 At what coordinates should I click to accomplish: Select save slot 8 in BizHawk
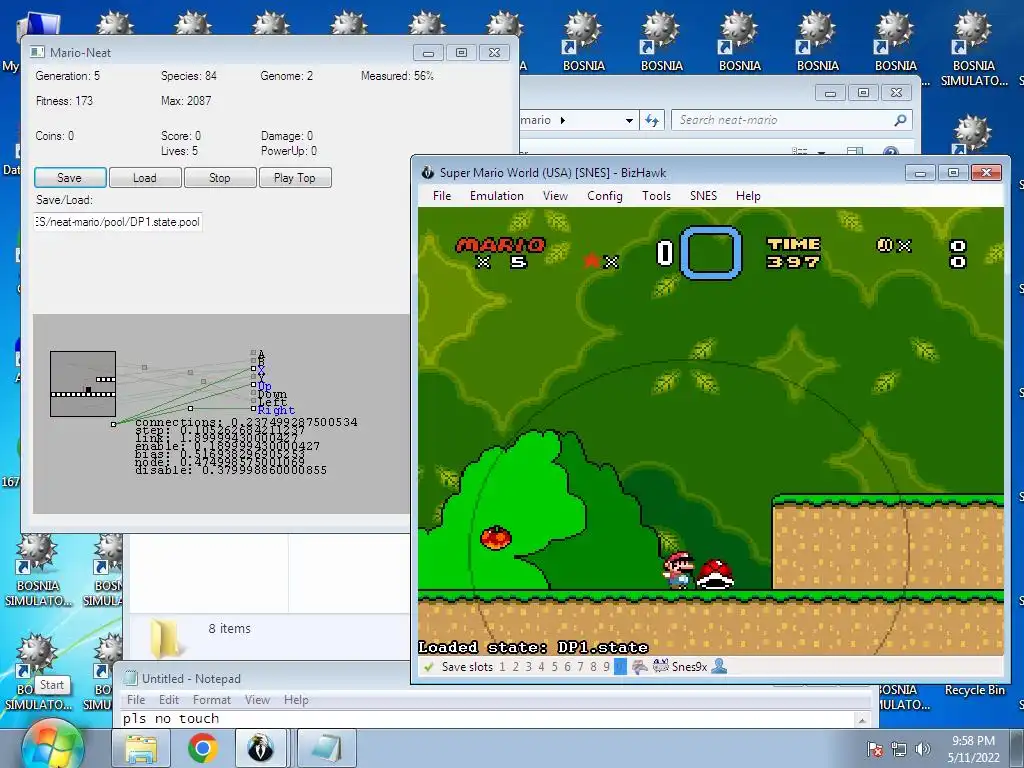click(593, 667)
